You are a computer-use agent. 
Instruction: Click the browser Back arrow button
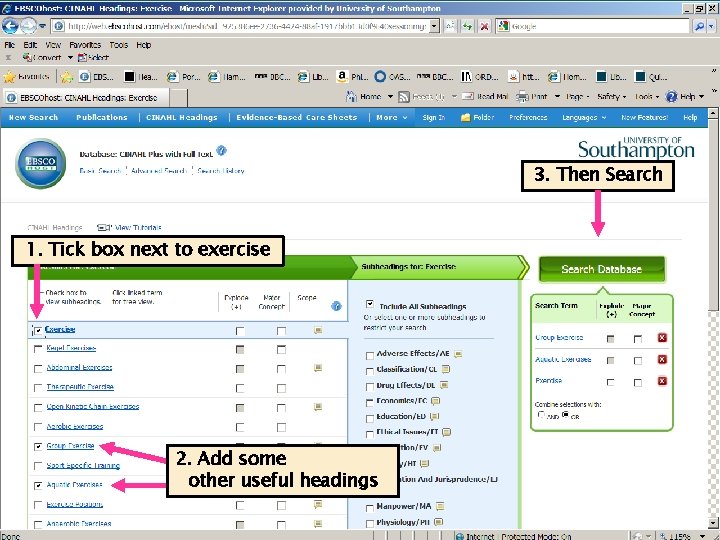(10, 26)
